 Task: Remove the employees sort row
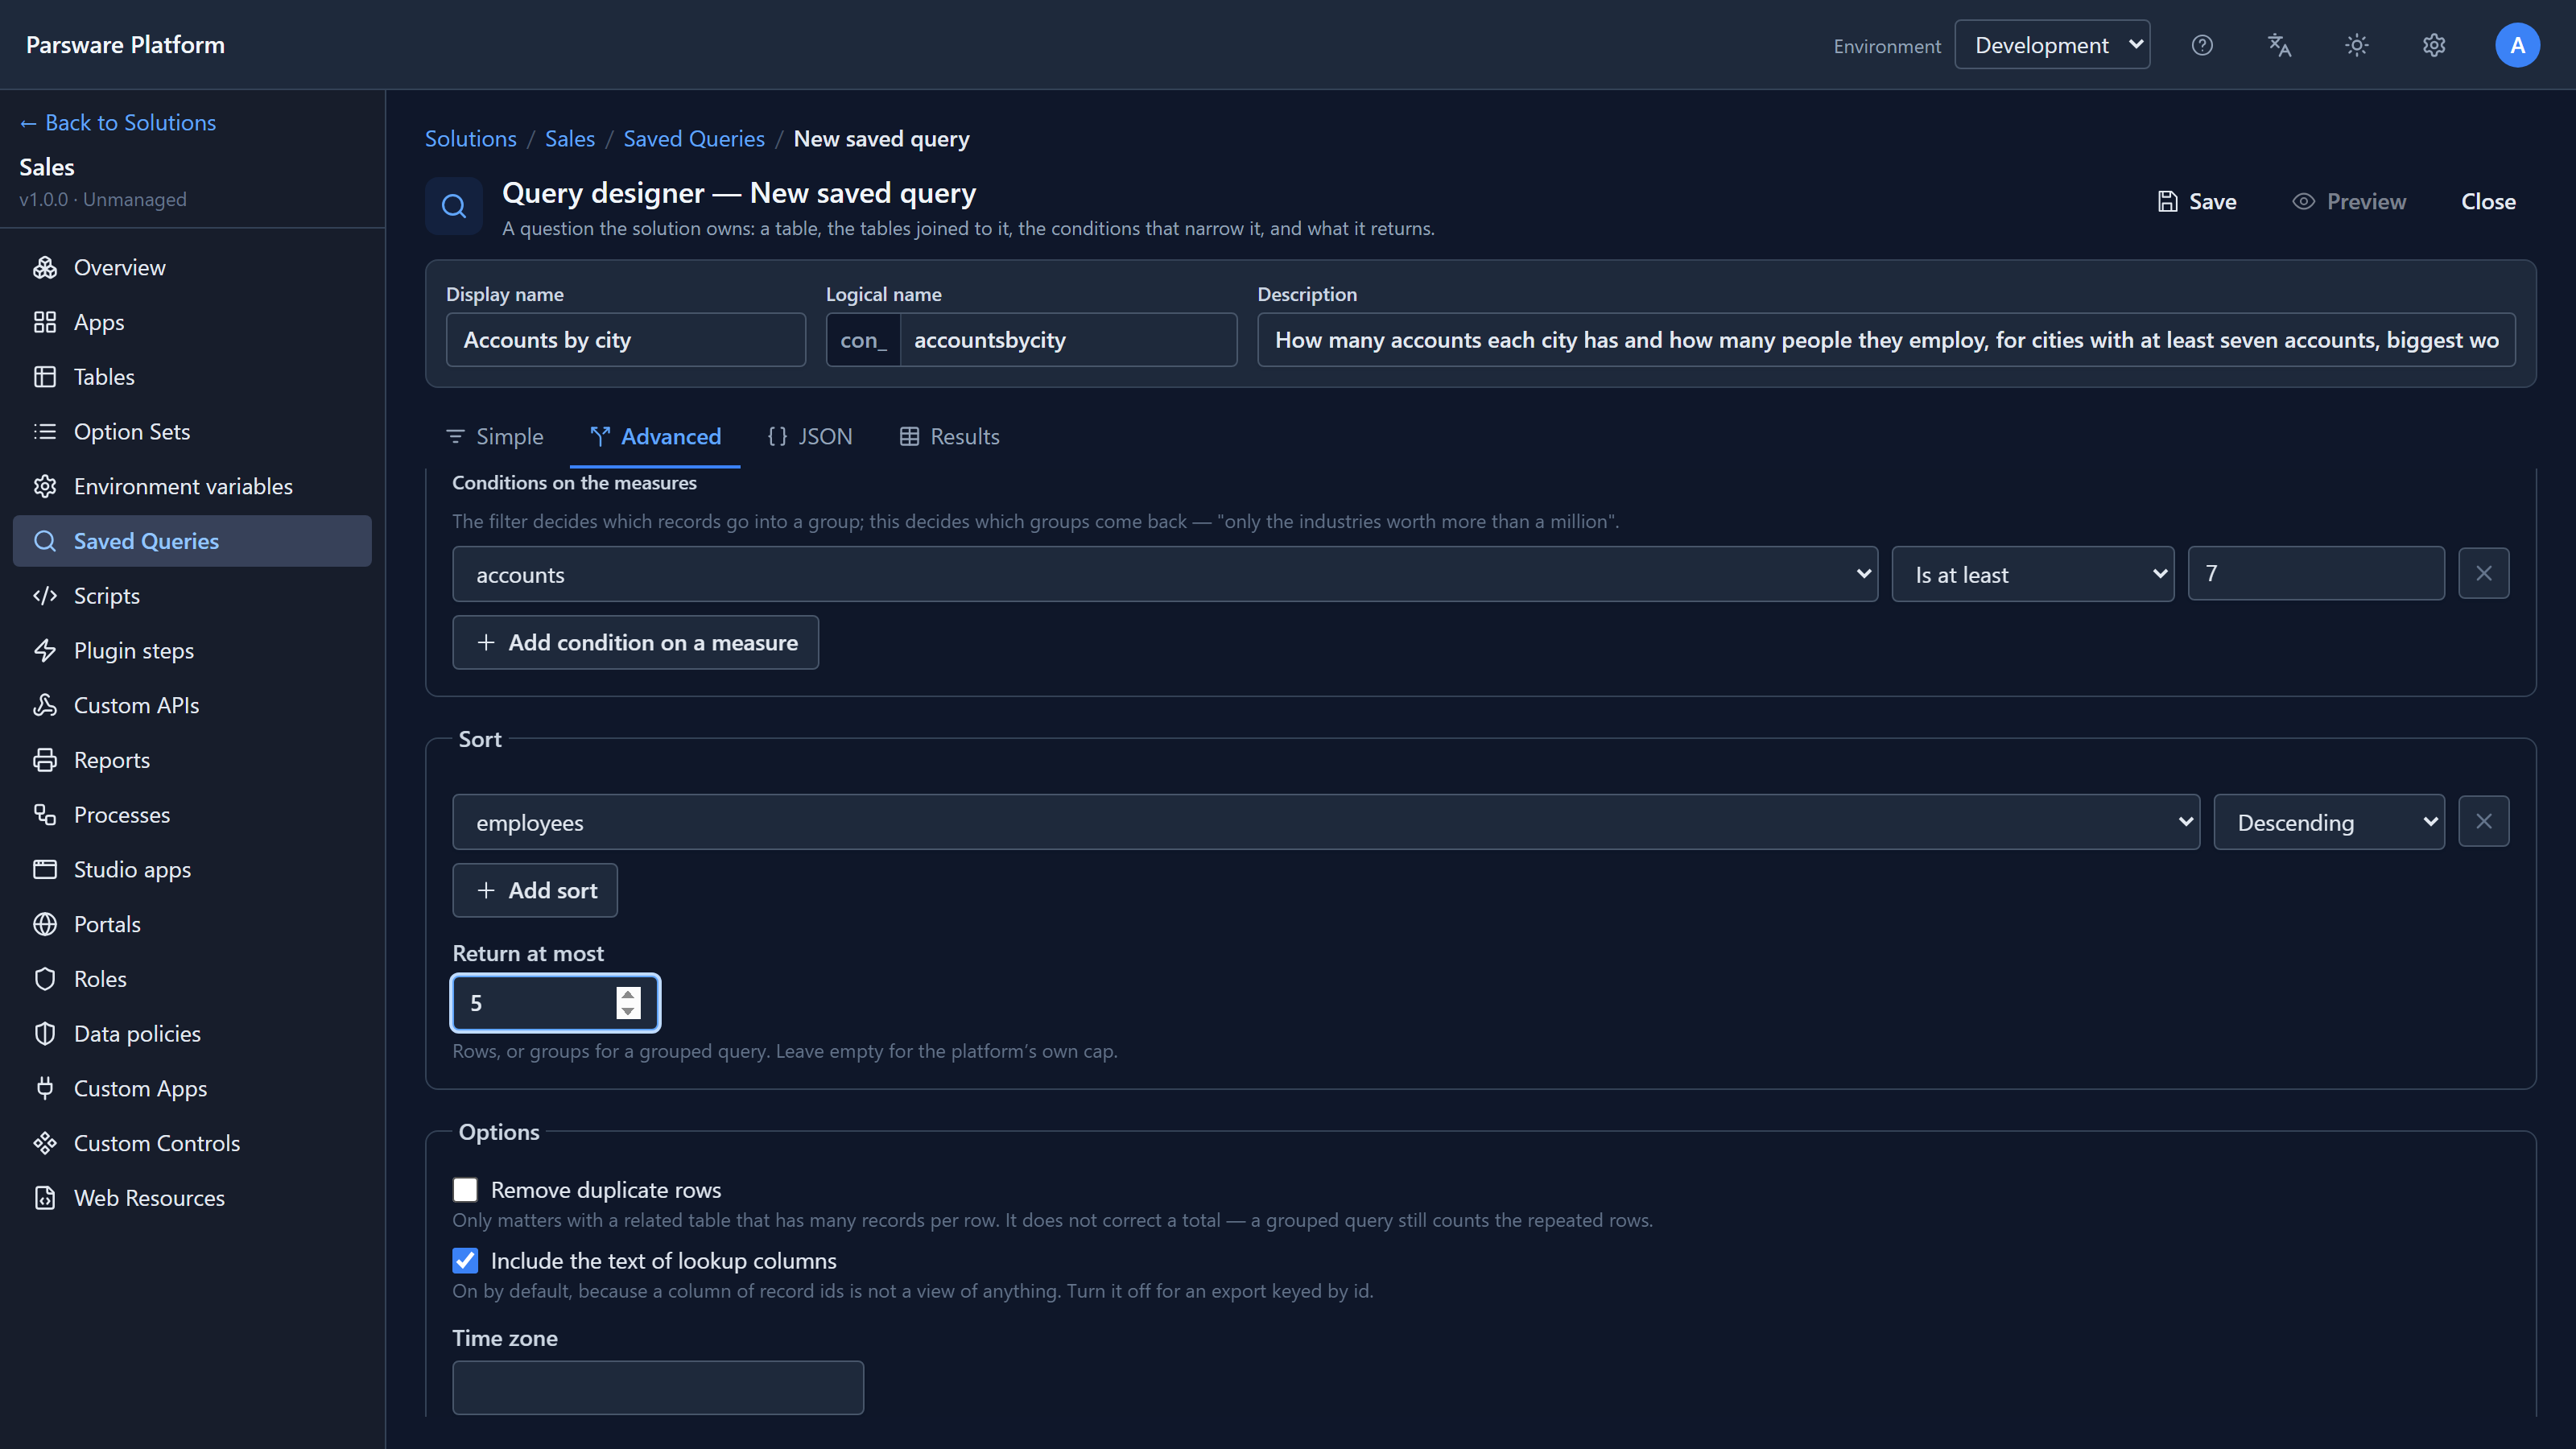(2484, 822)
